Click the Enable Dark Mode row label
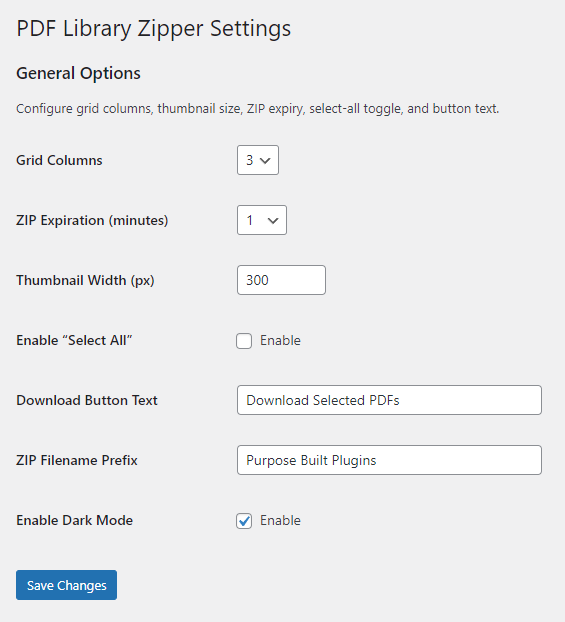 pyautogui.click(x=75, y=520)
